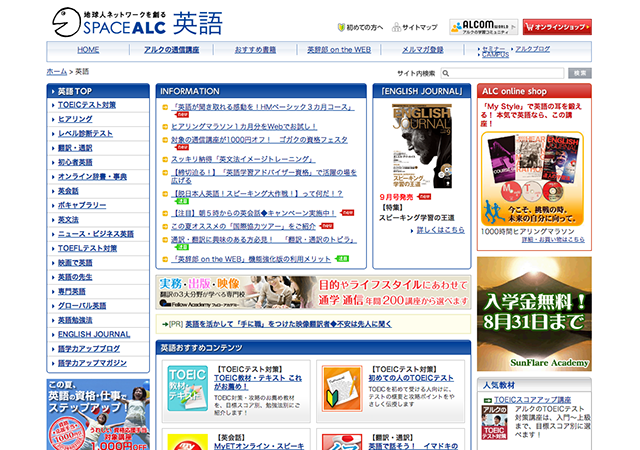Open 翻訳・通訳 in sidebar

pos(75,148)
